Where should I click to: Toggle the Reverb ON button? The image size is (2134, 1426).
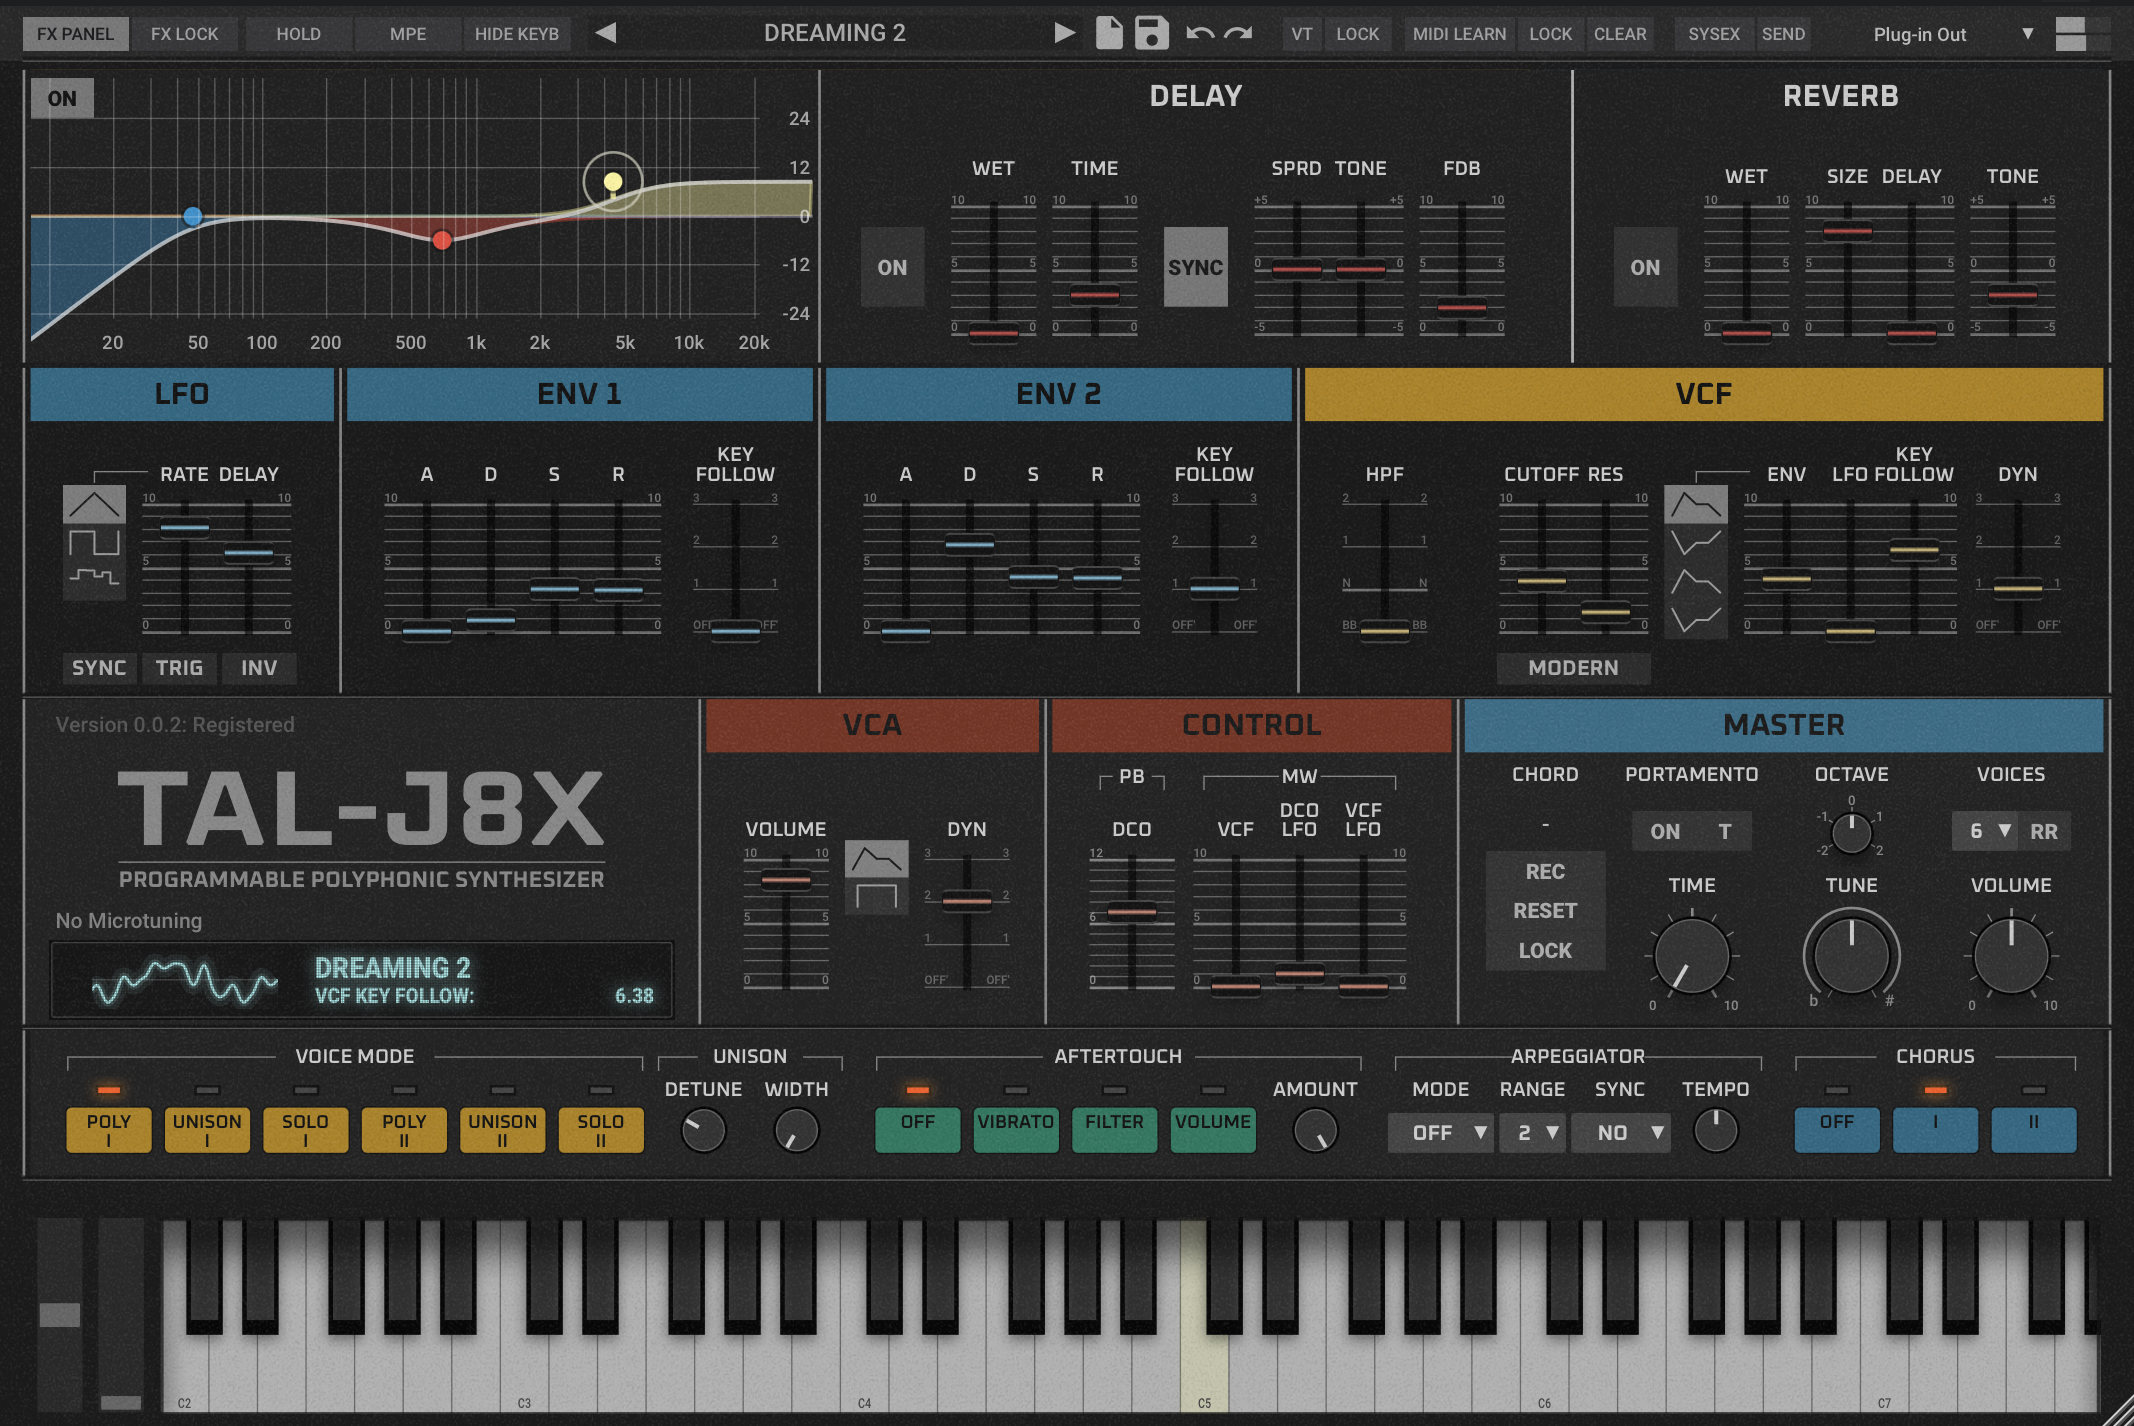click(x=1645, y=267)
